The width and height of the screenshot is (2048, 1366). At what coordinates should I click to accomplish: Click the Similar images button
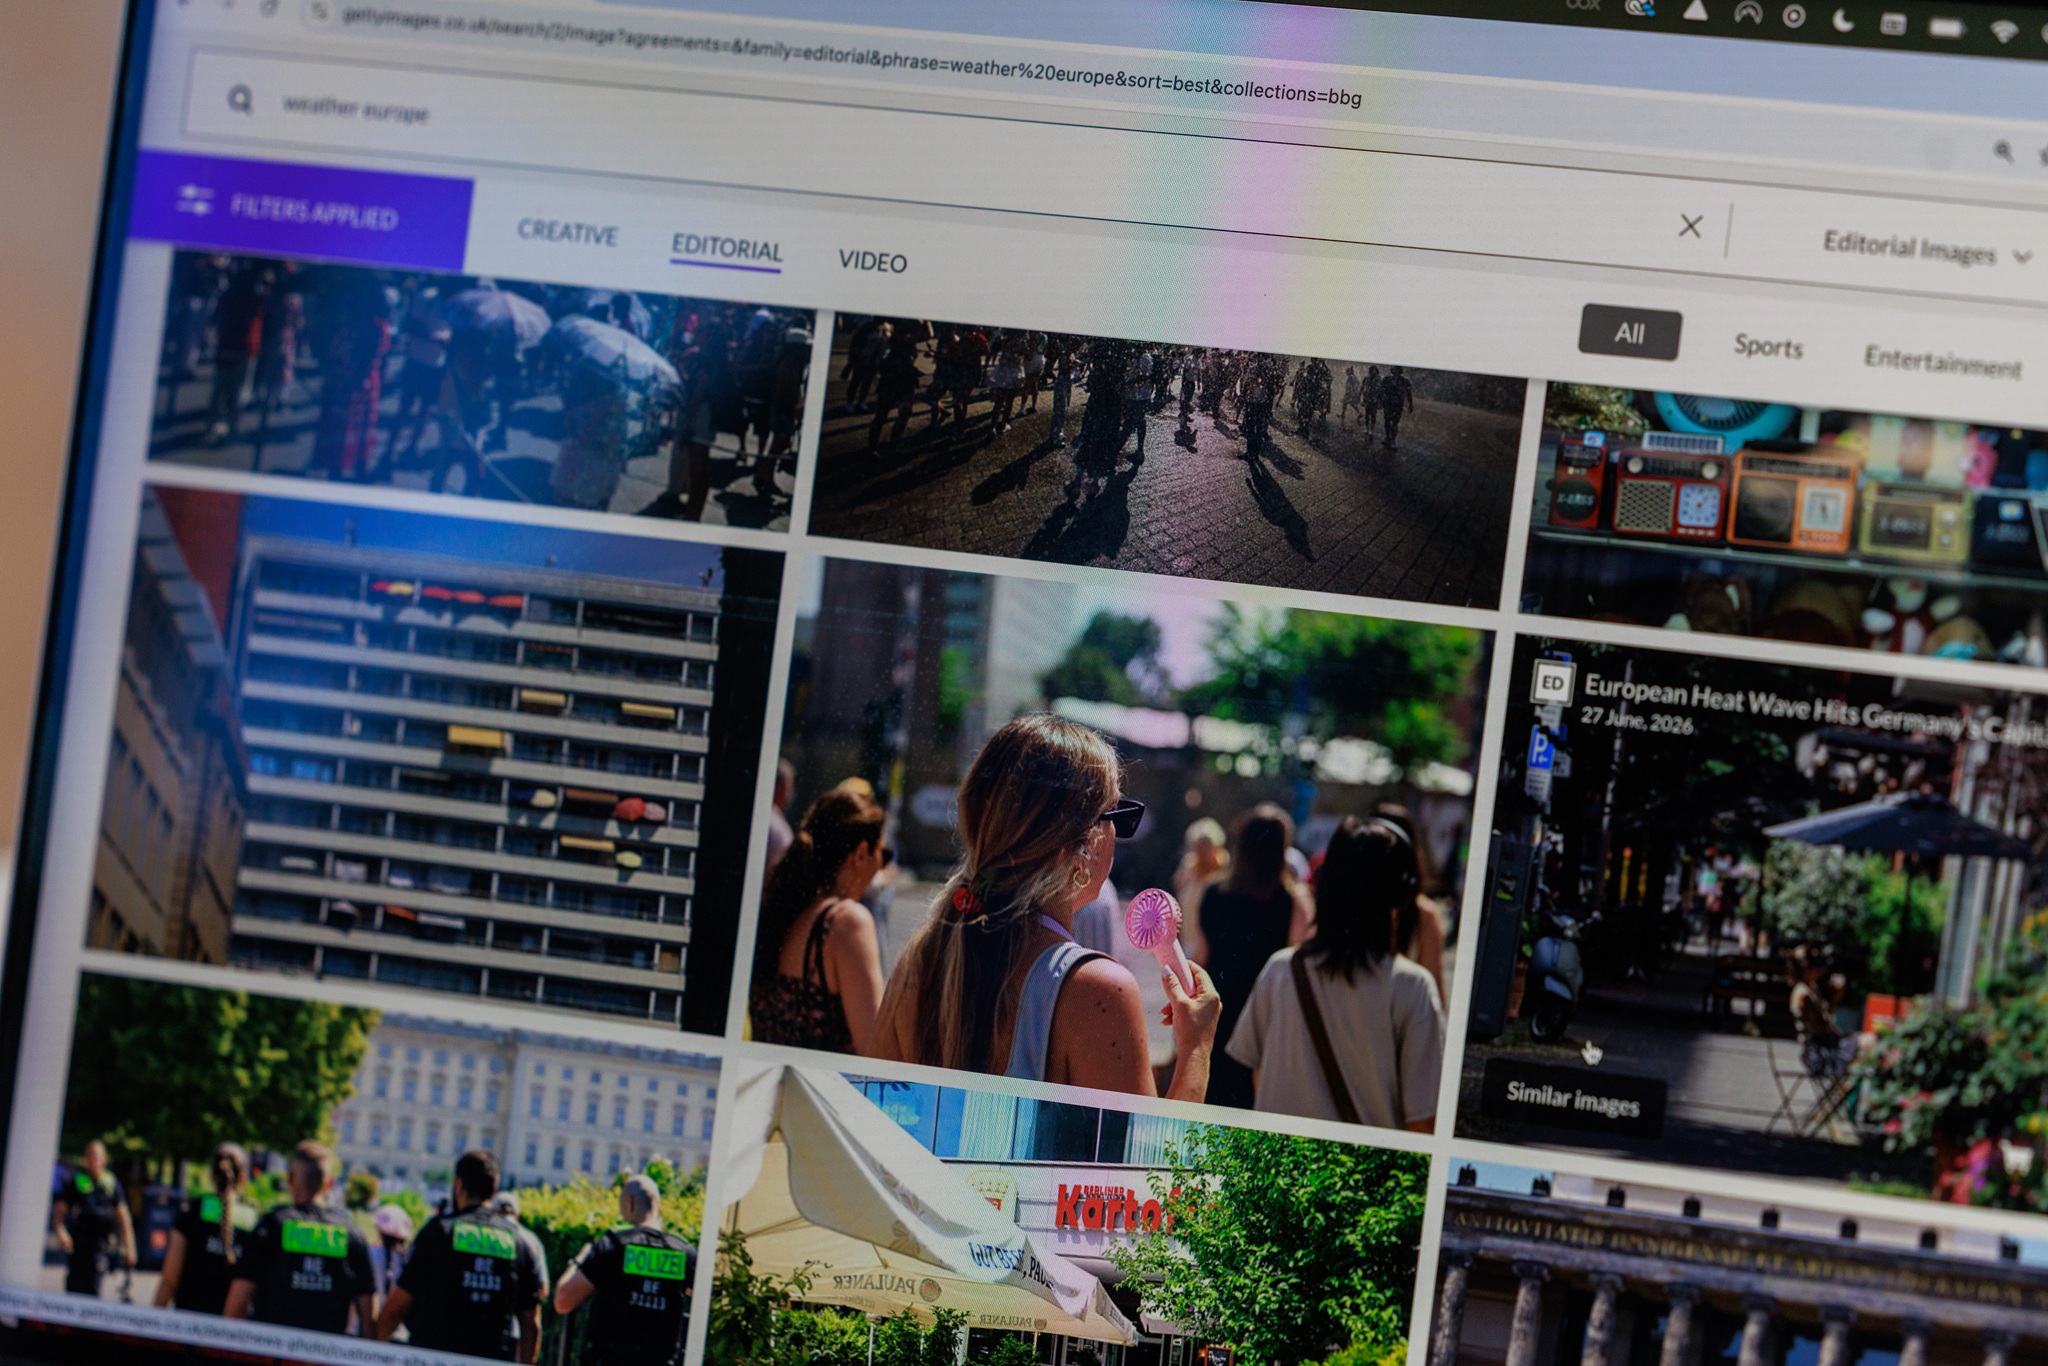coord(1572,1098)
